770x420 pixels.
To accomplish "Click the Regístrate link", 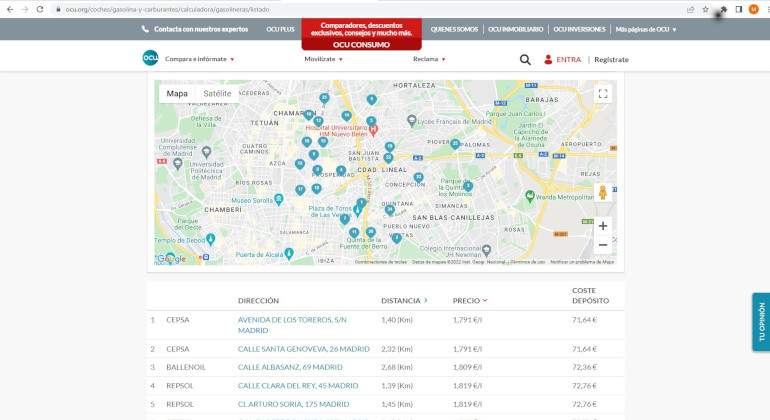I will [x=611, y=59].
